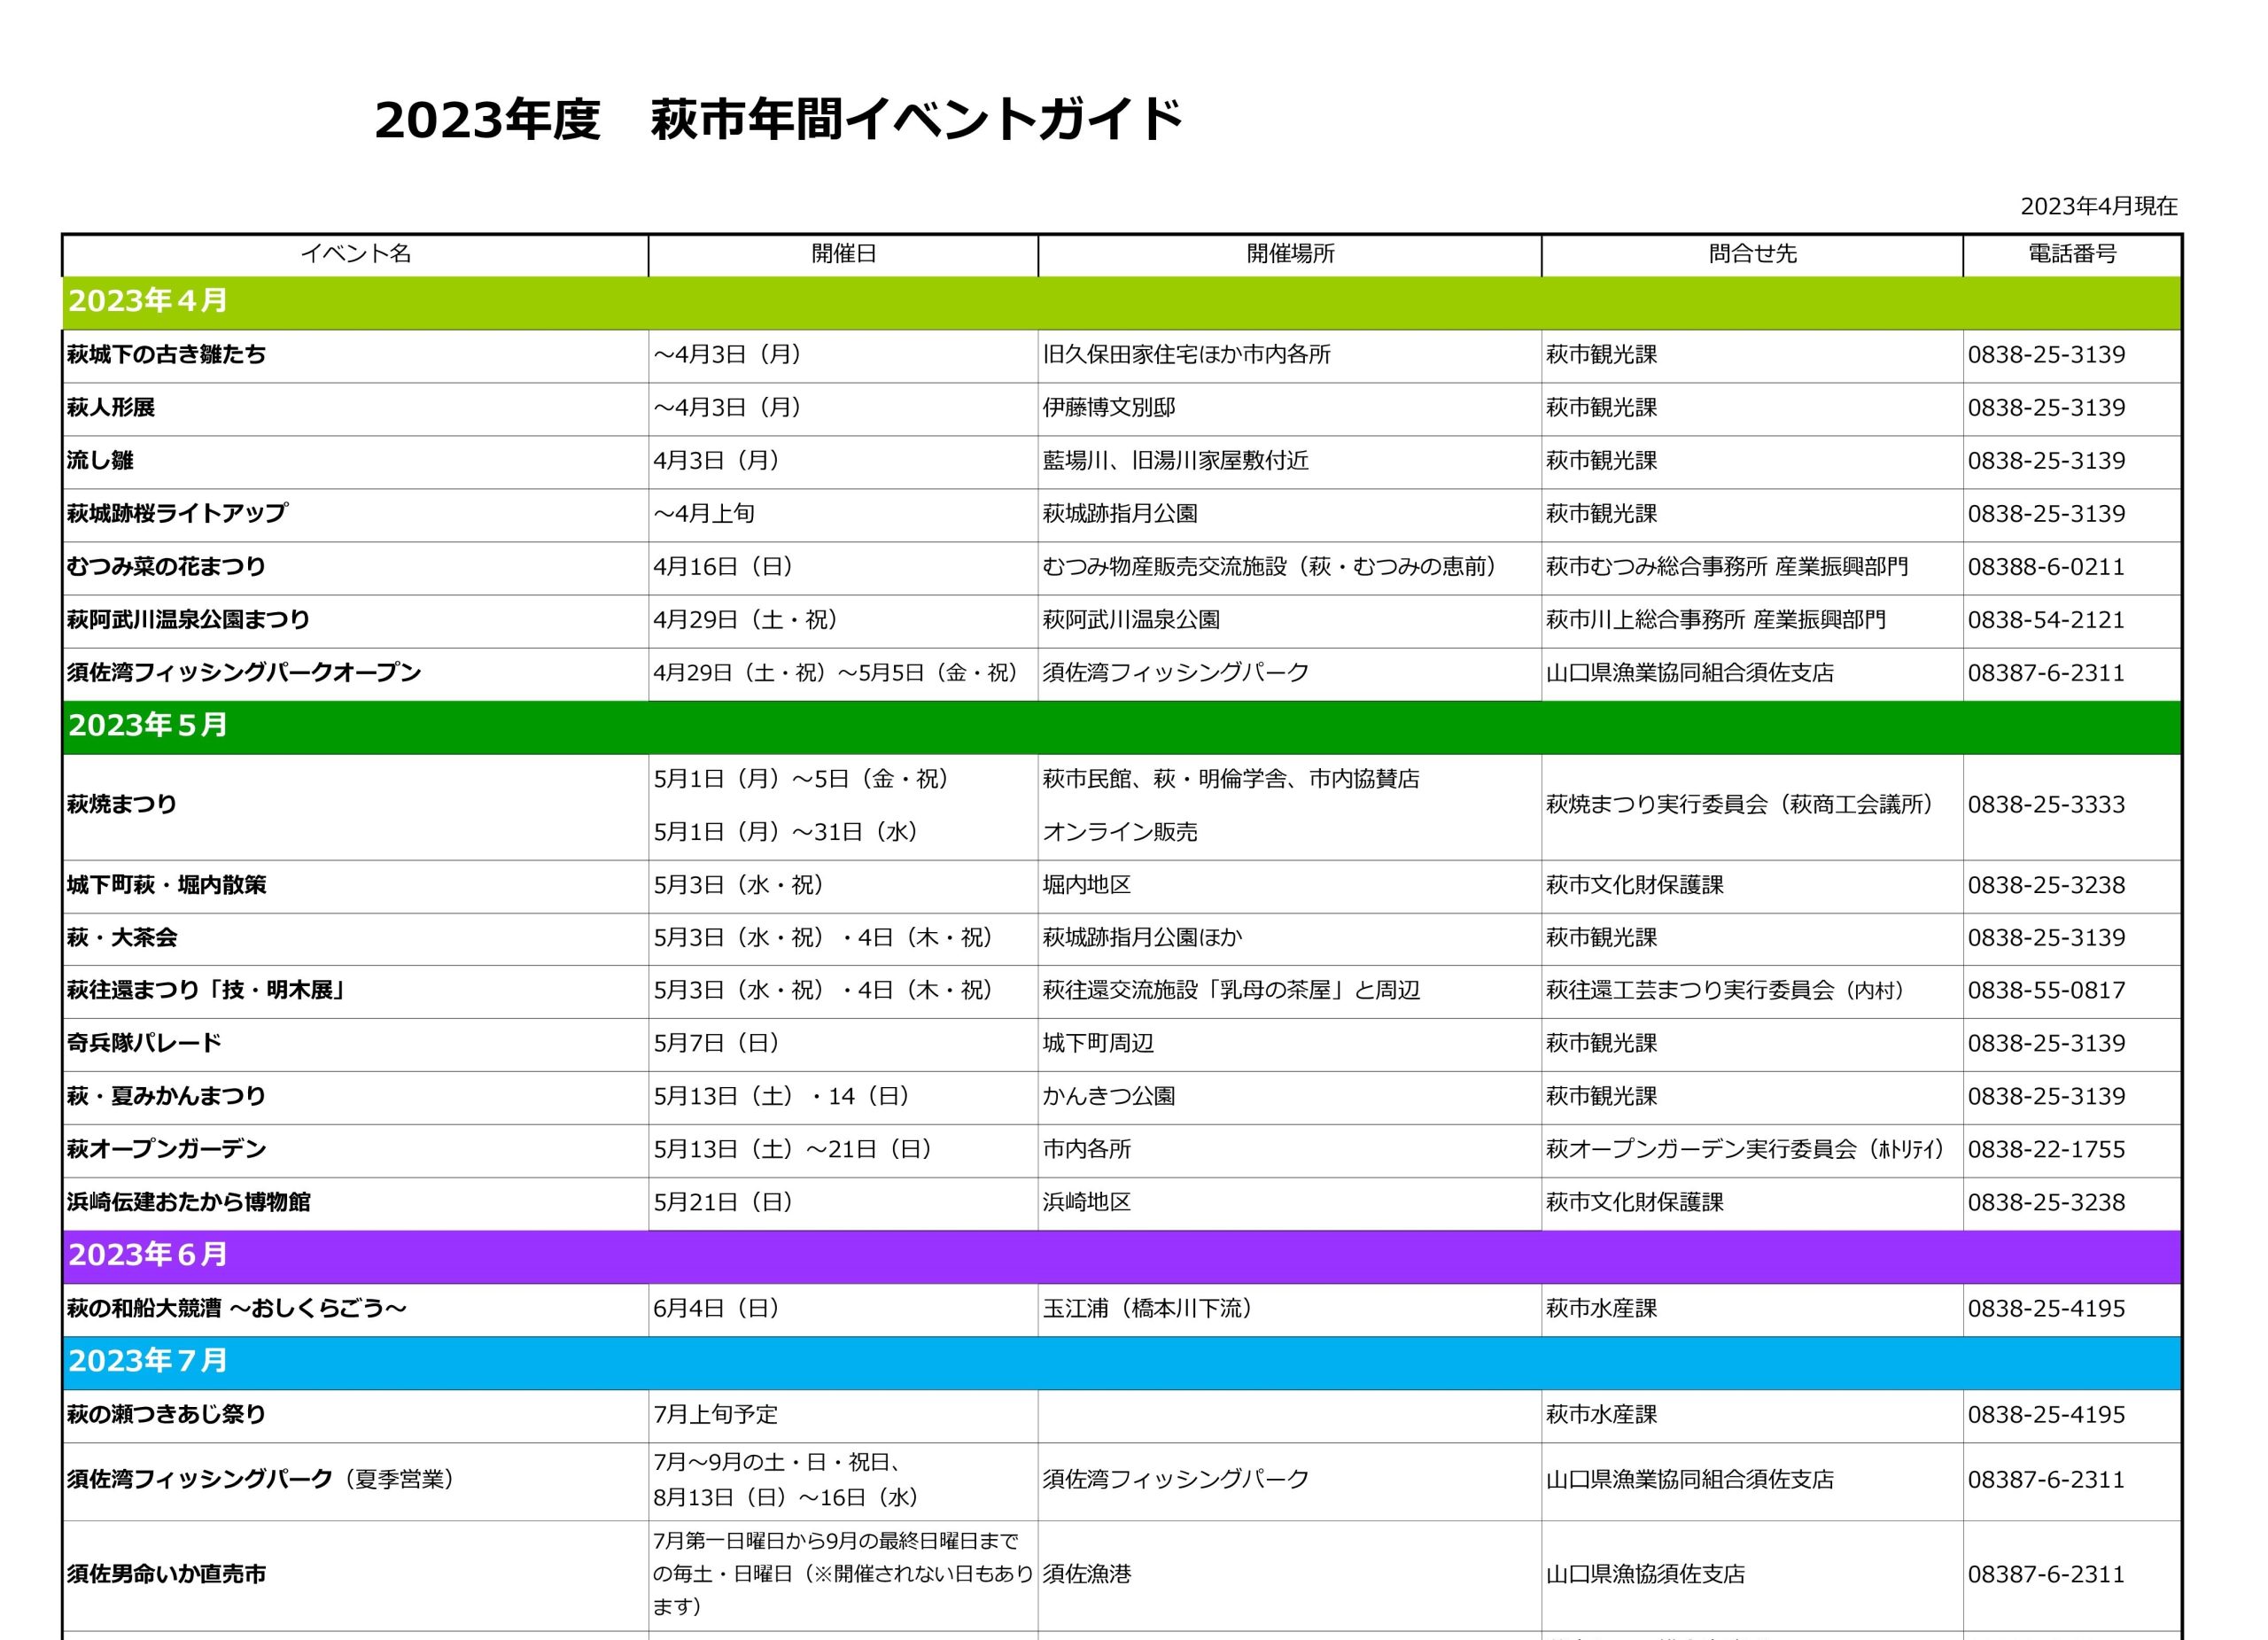Click venue かんきつ公園

[1108, 1096]
